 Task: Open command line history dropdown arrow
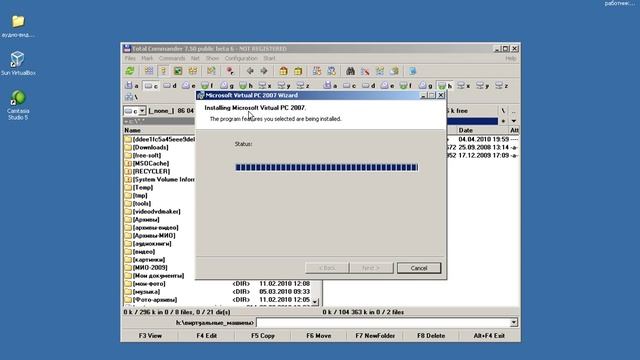tap(513, 322)
